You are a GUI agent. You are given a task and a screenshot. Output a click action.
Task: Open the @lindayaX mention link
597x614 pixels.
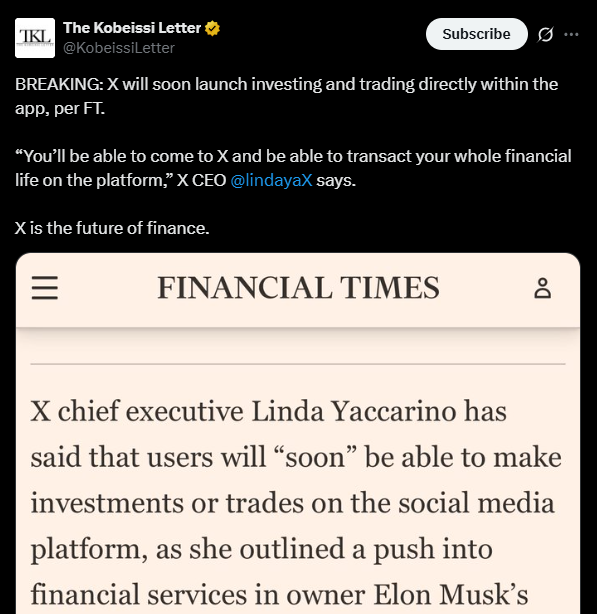tap(271, 181)
